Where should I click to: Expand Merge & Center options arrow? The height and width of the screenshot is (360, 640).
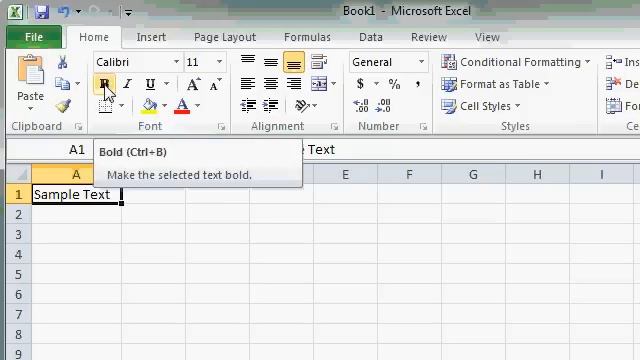pyautogui.click(x=333, y=84)
